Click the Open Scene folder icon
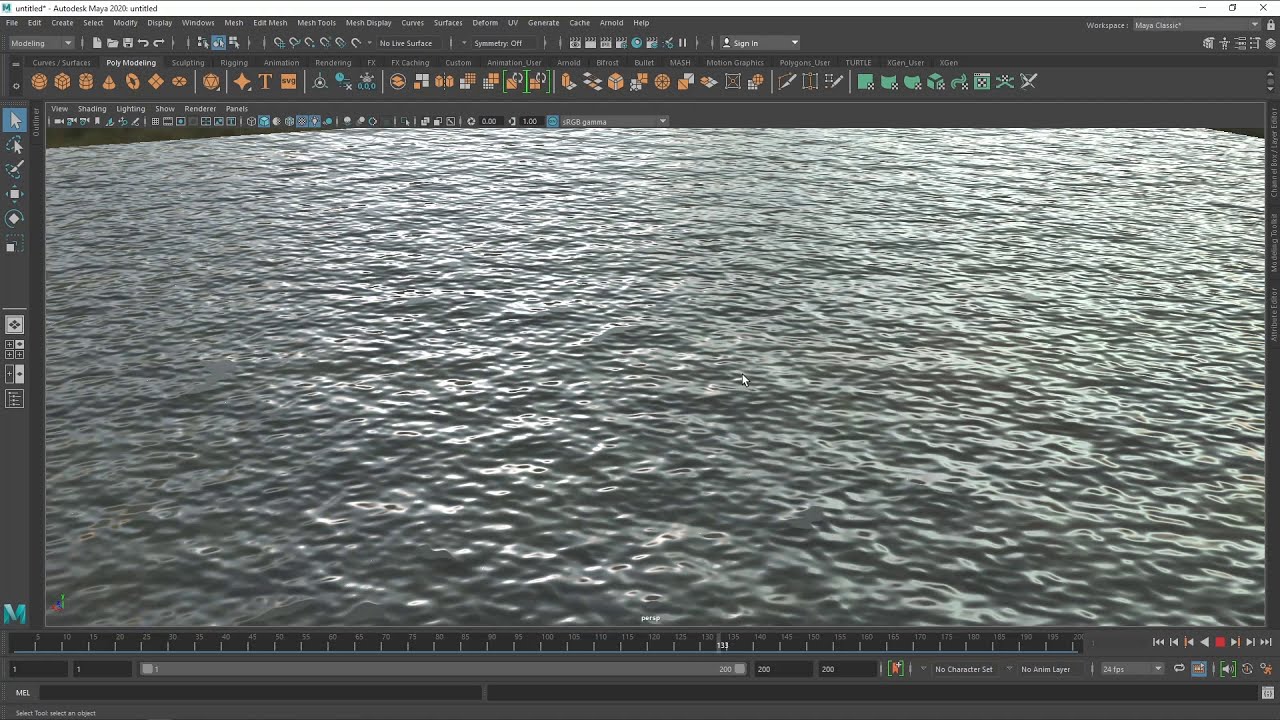Viewport: 1280px width, 720px height. [x=112, y=43]
